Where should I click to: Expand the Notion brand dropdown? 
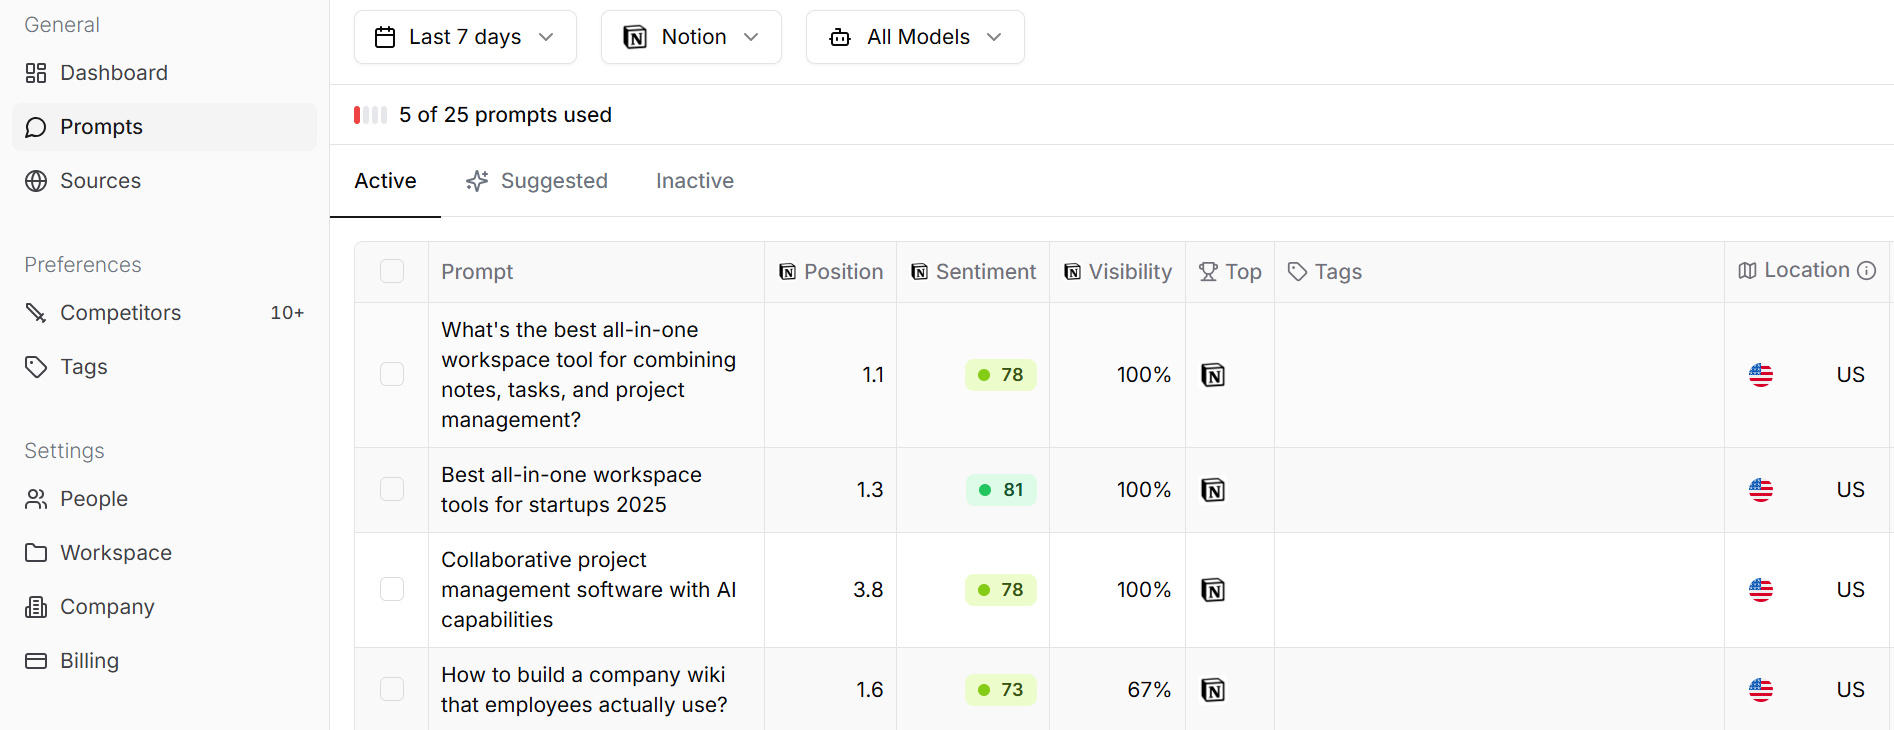[x=691, y=37]
